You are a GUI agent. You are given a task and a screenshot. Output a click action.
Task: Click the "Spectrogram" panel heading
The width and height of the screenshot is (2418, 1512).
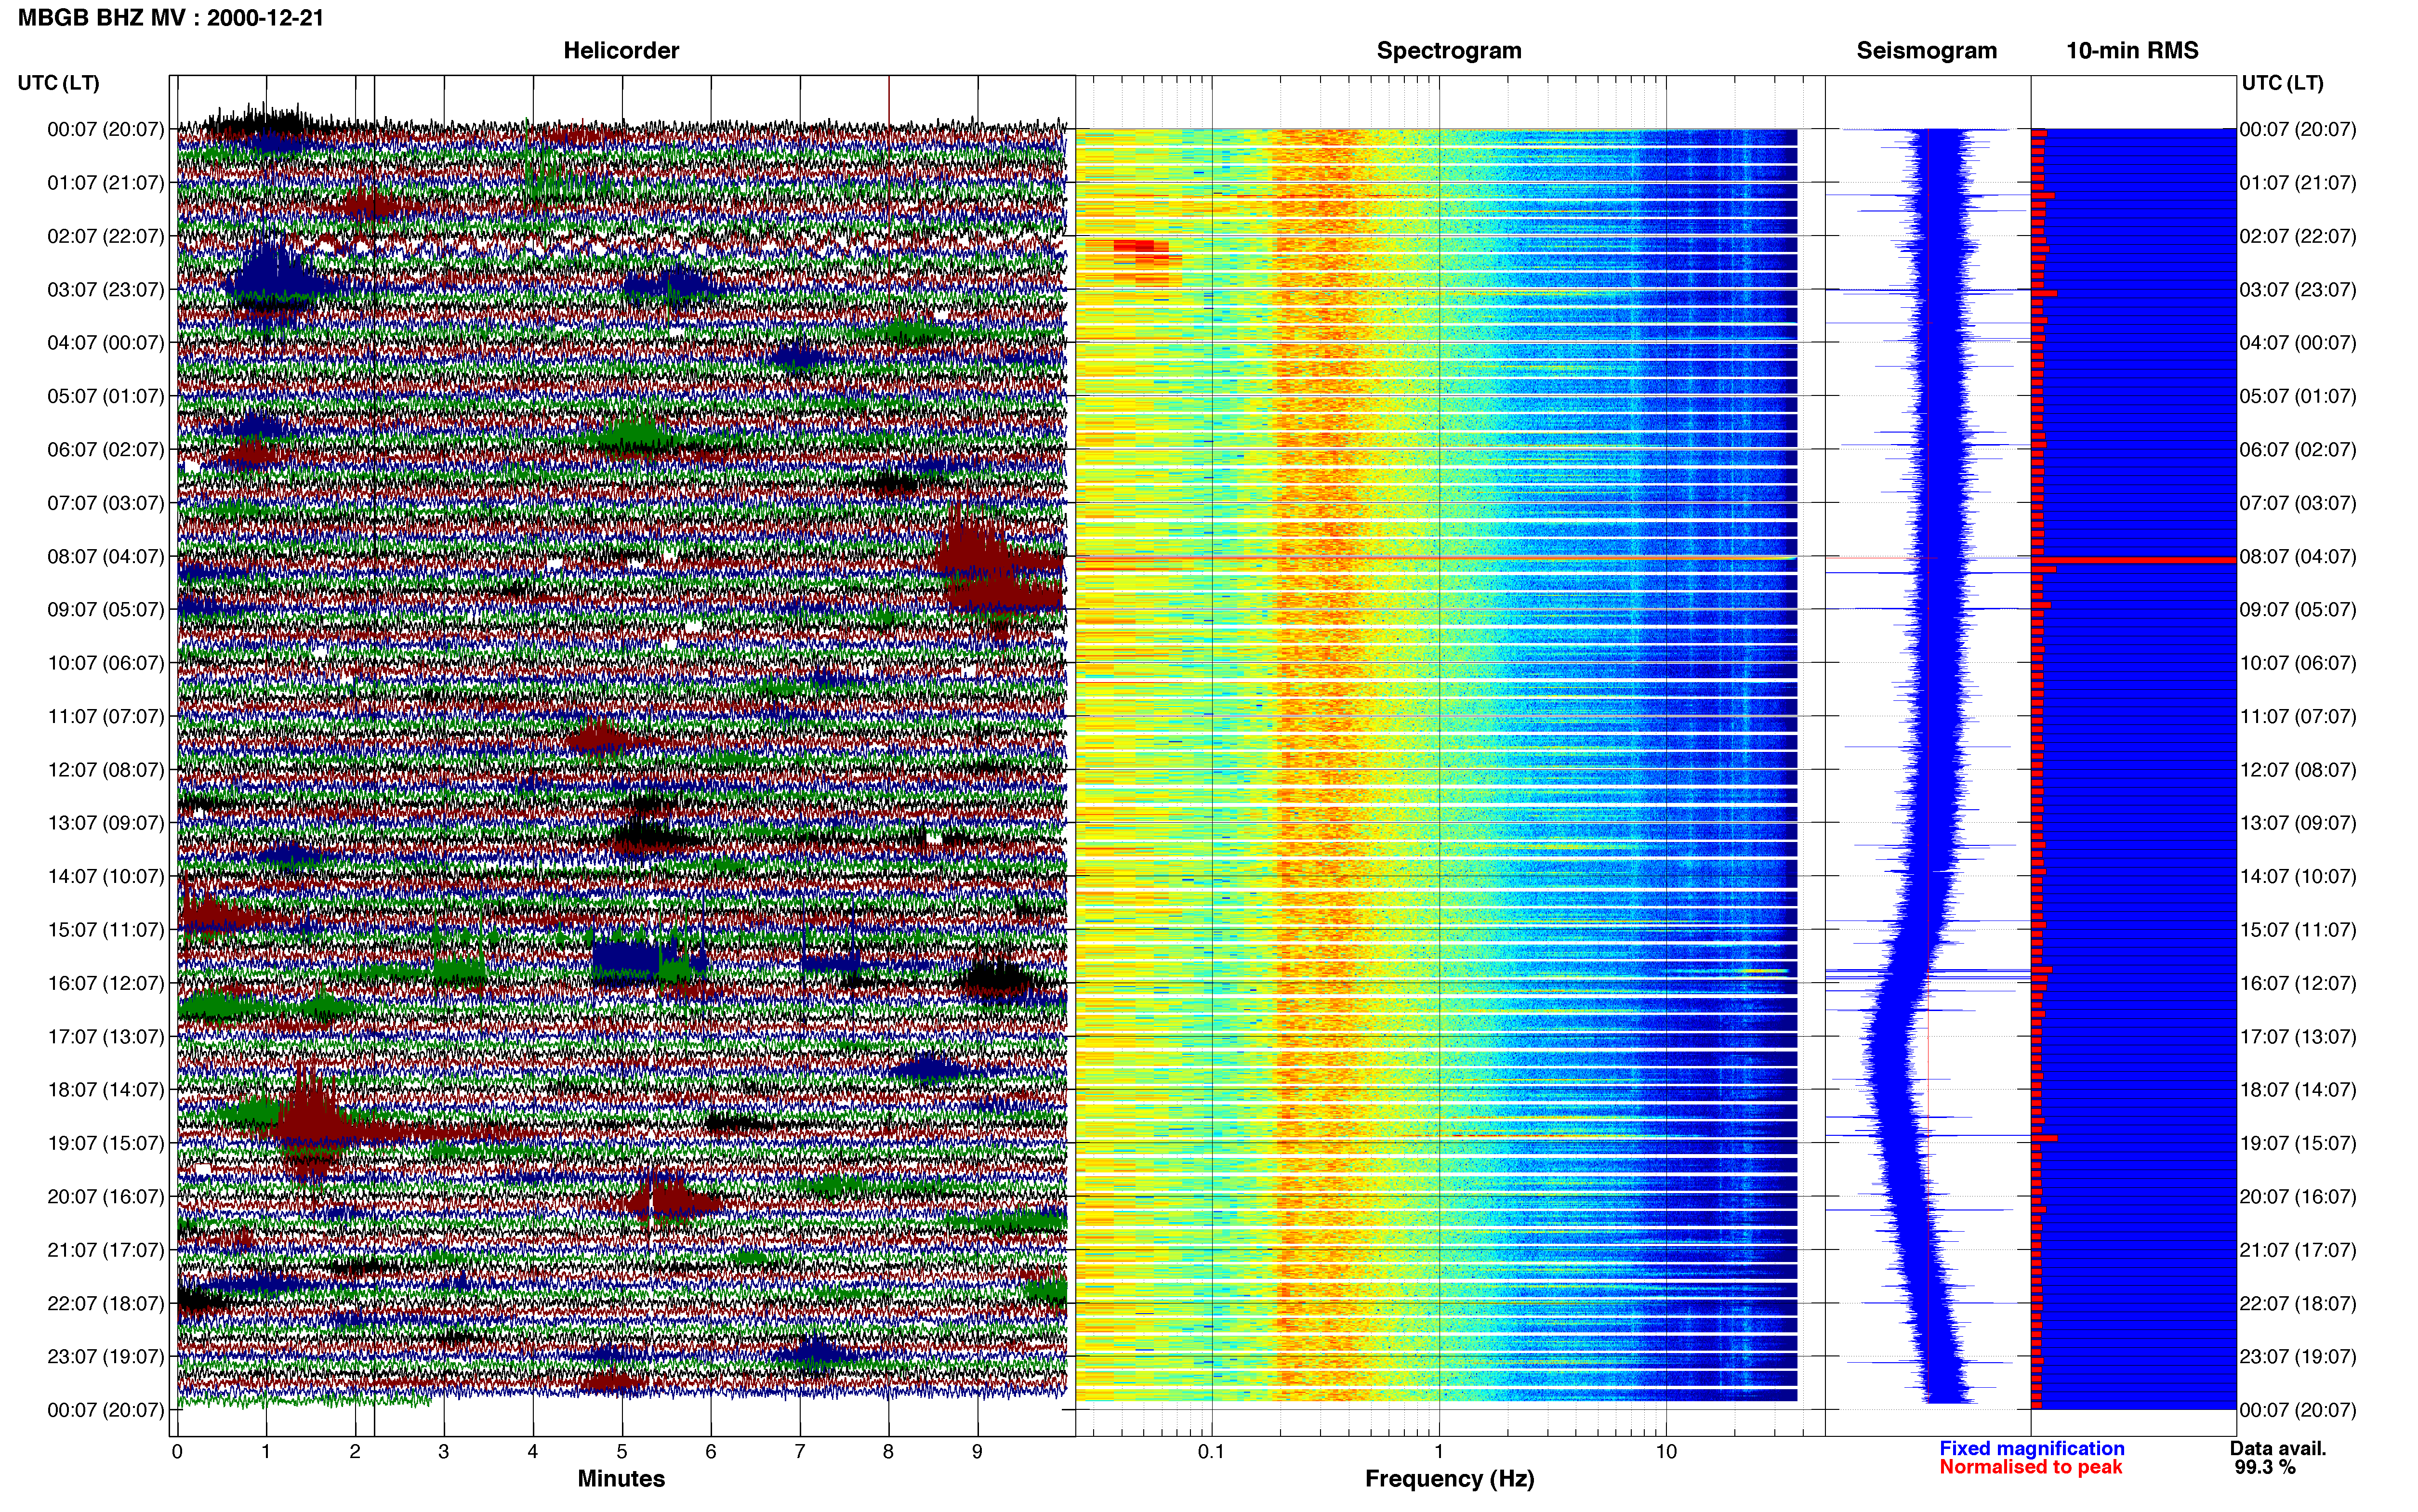point(1449,50)
